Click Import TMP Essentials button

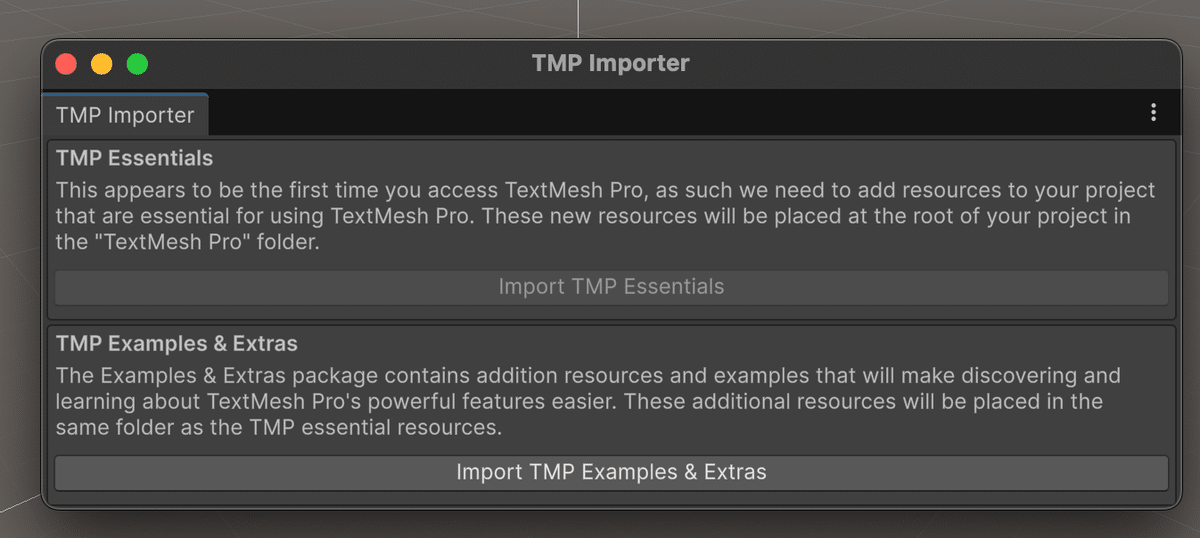click(611, 287)
